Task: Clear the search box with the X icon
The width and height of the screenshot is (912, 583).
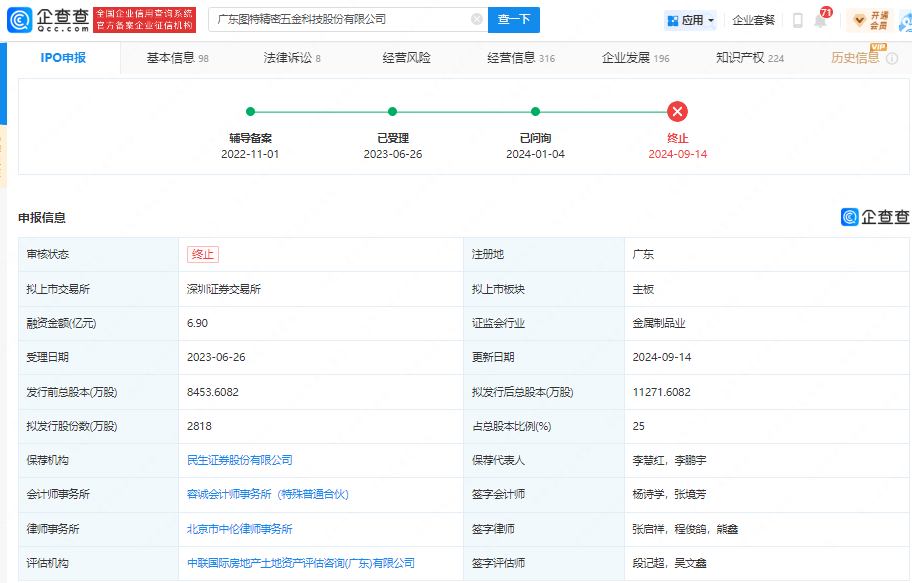Action: 477,19
